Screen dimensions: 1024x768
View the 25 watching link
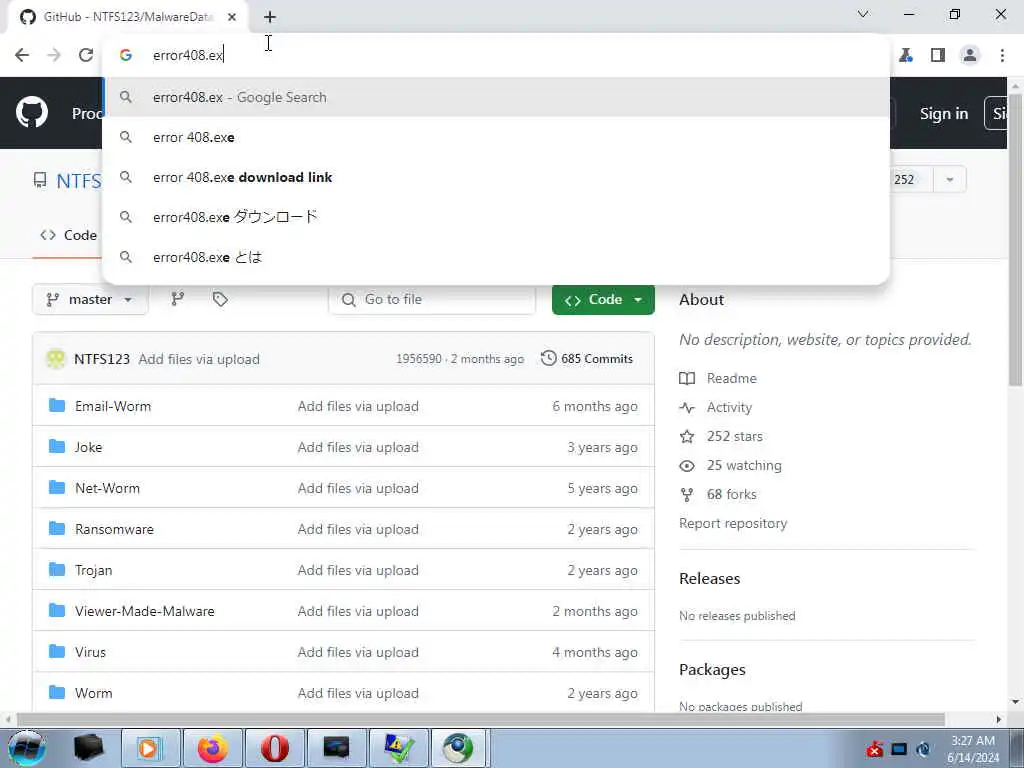744,466
